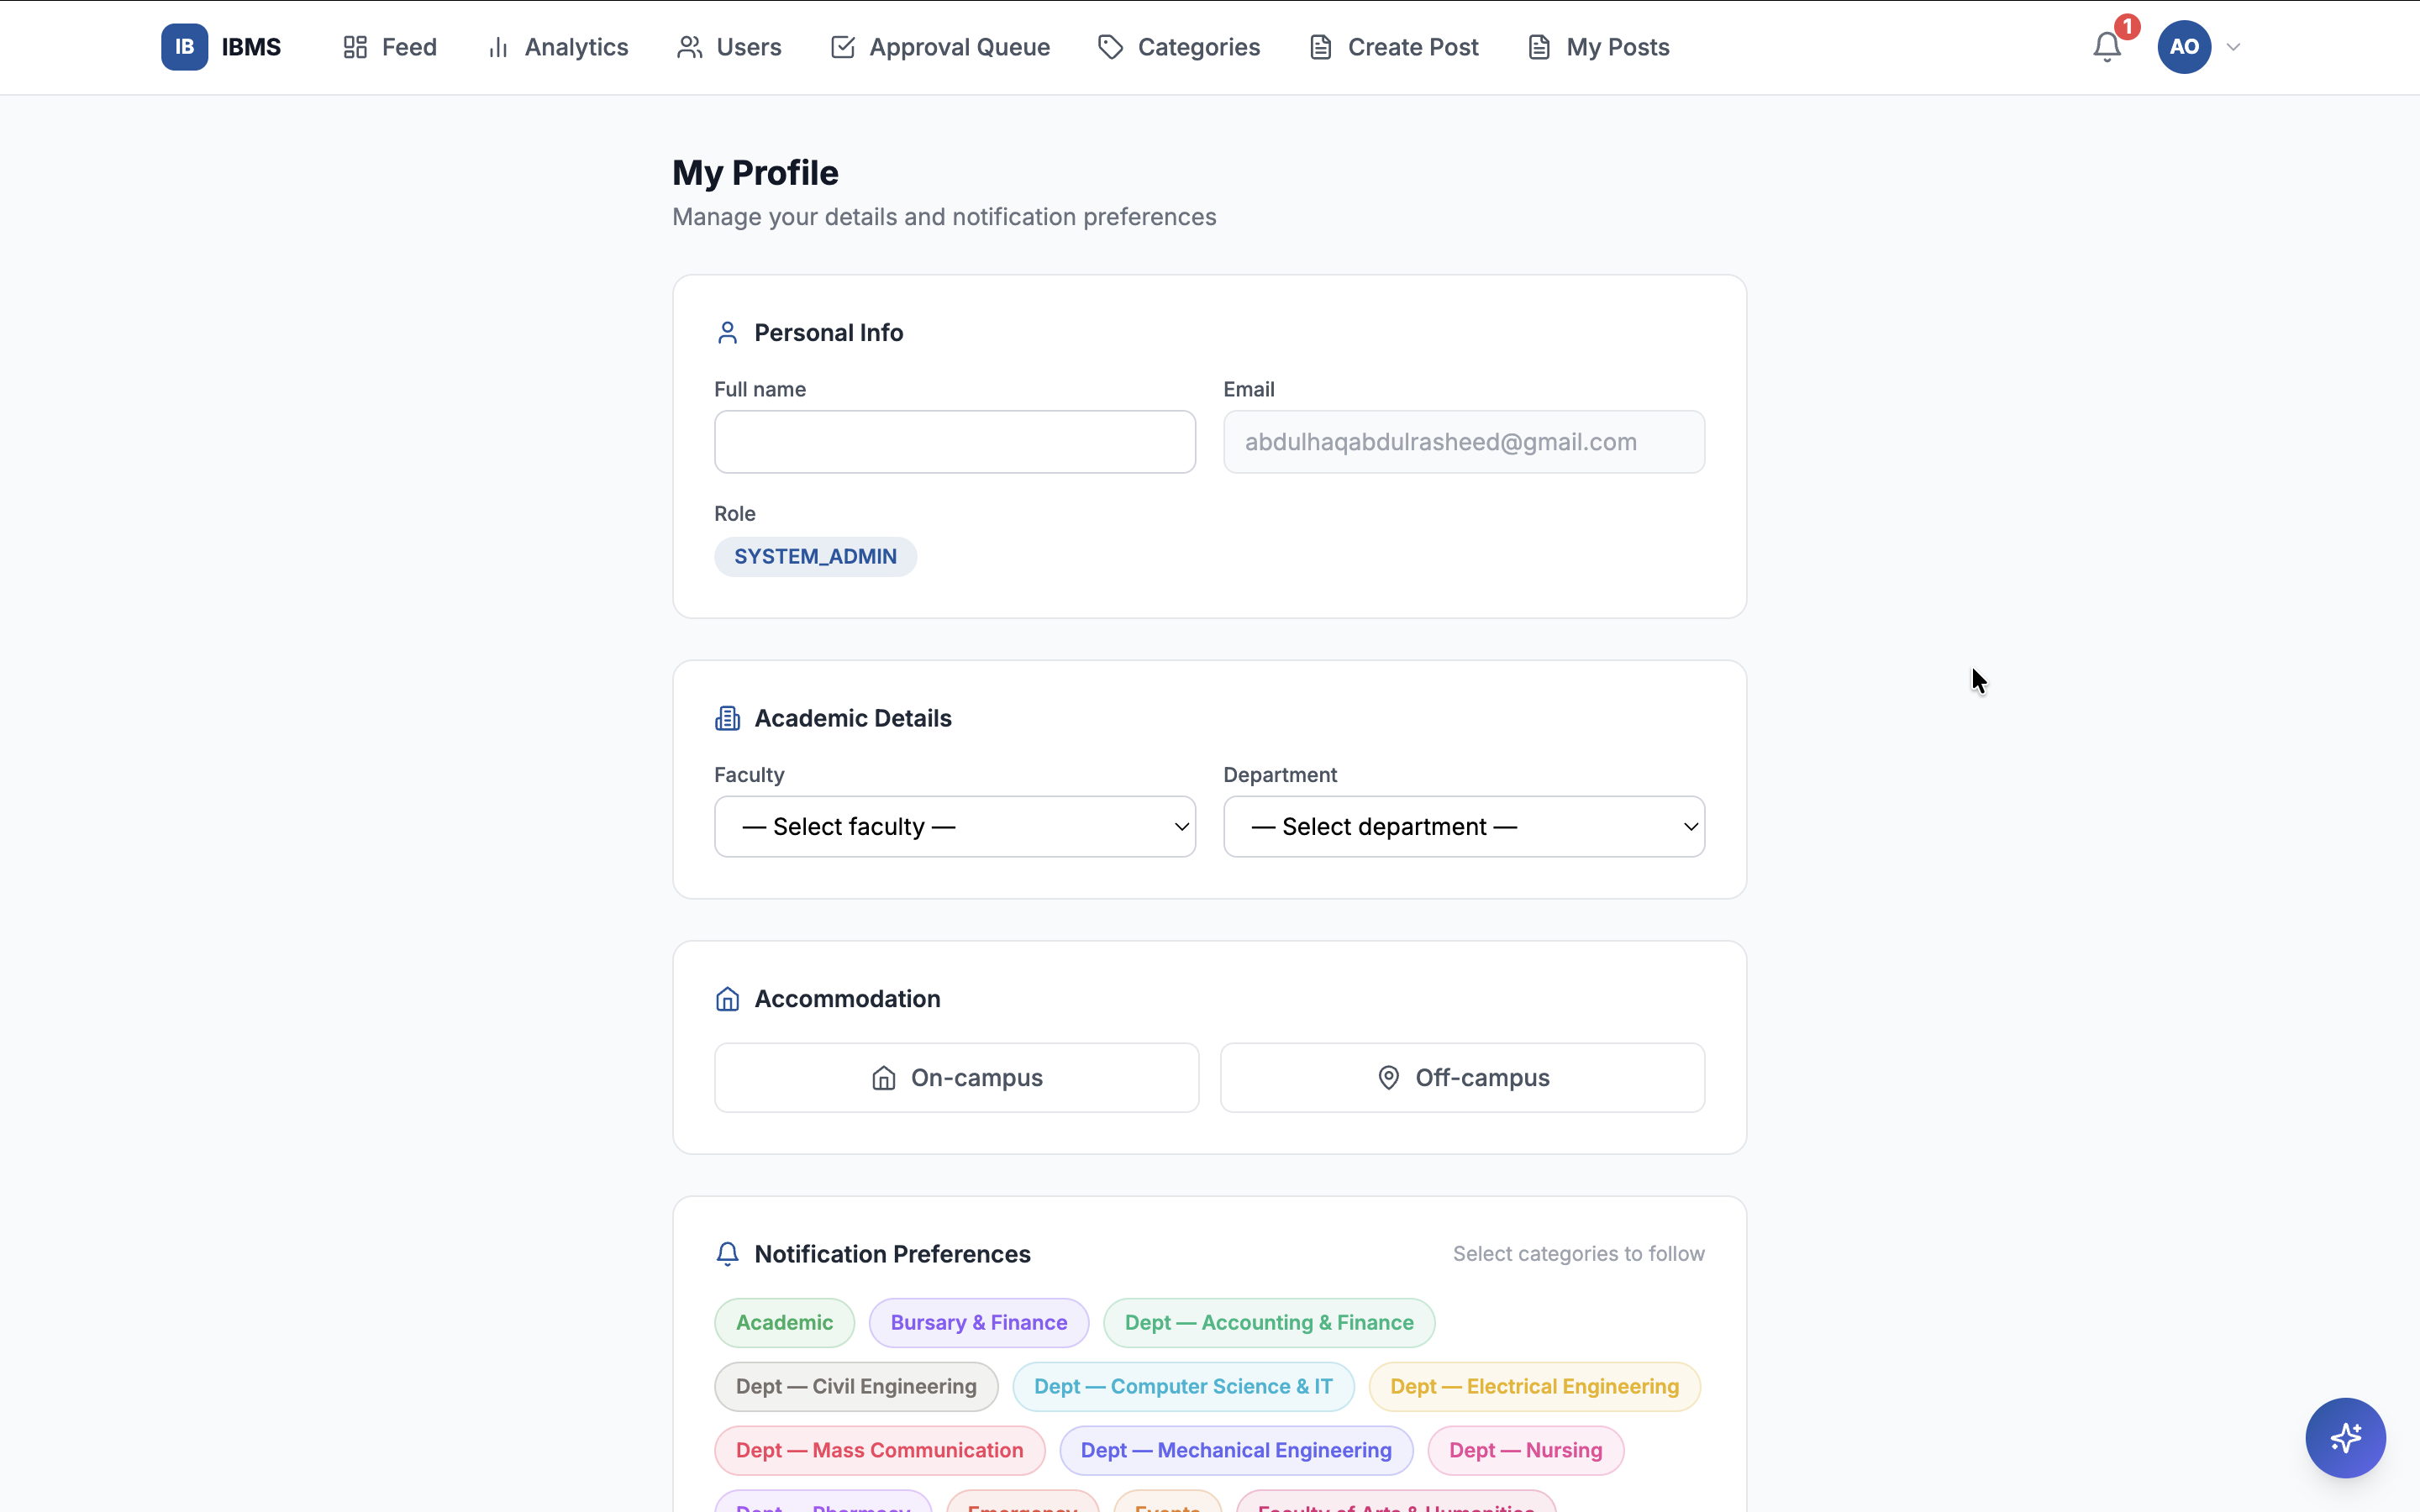
Task: Click the Approval Queue checkbox icon
Action: coord(842,47)
